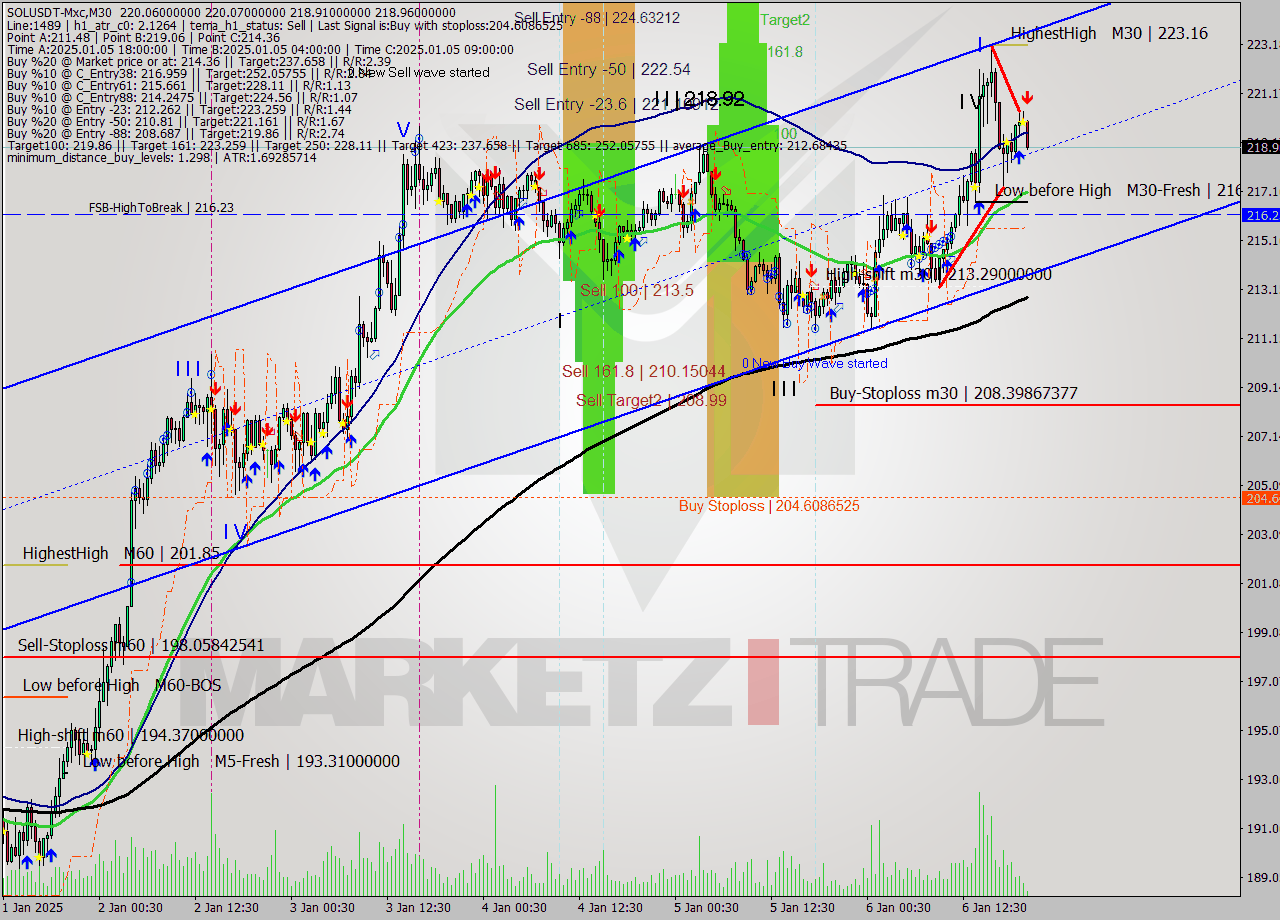Click the 199.0 price axis label
The height and width of the screenshot is (920, 1280).
1263,632
